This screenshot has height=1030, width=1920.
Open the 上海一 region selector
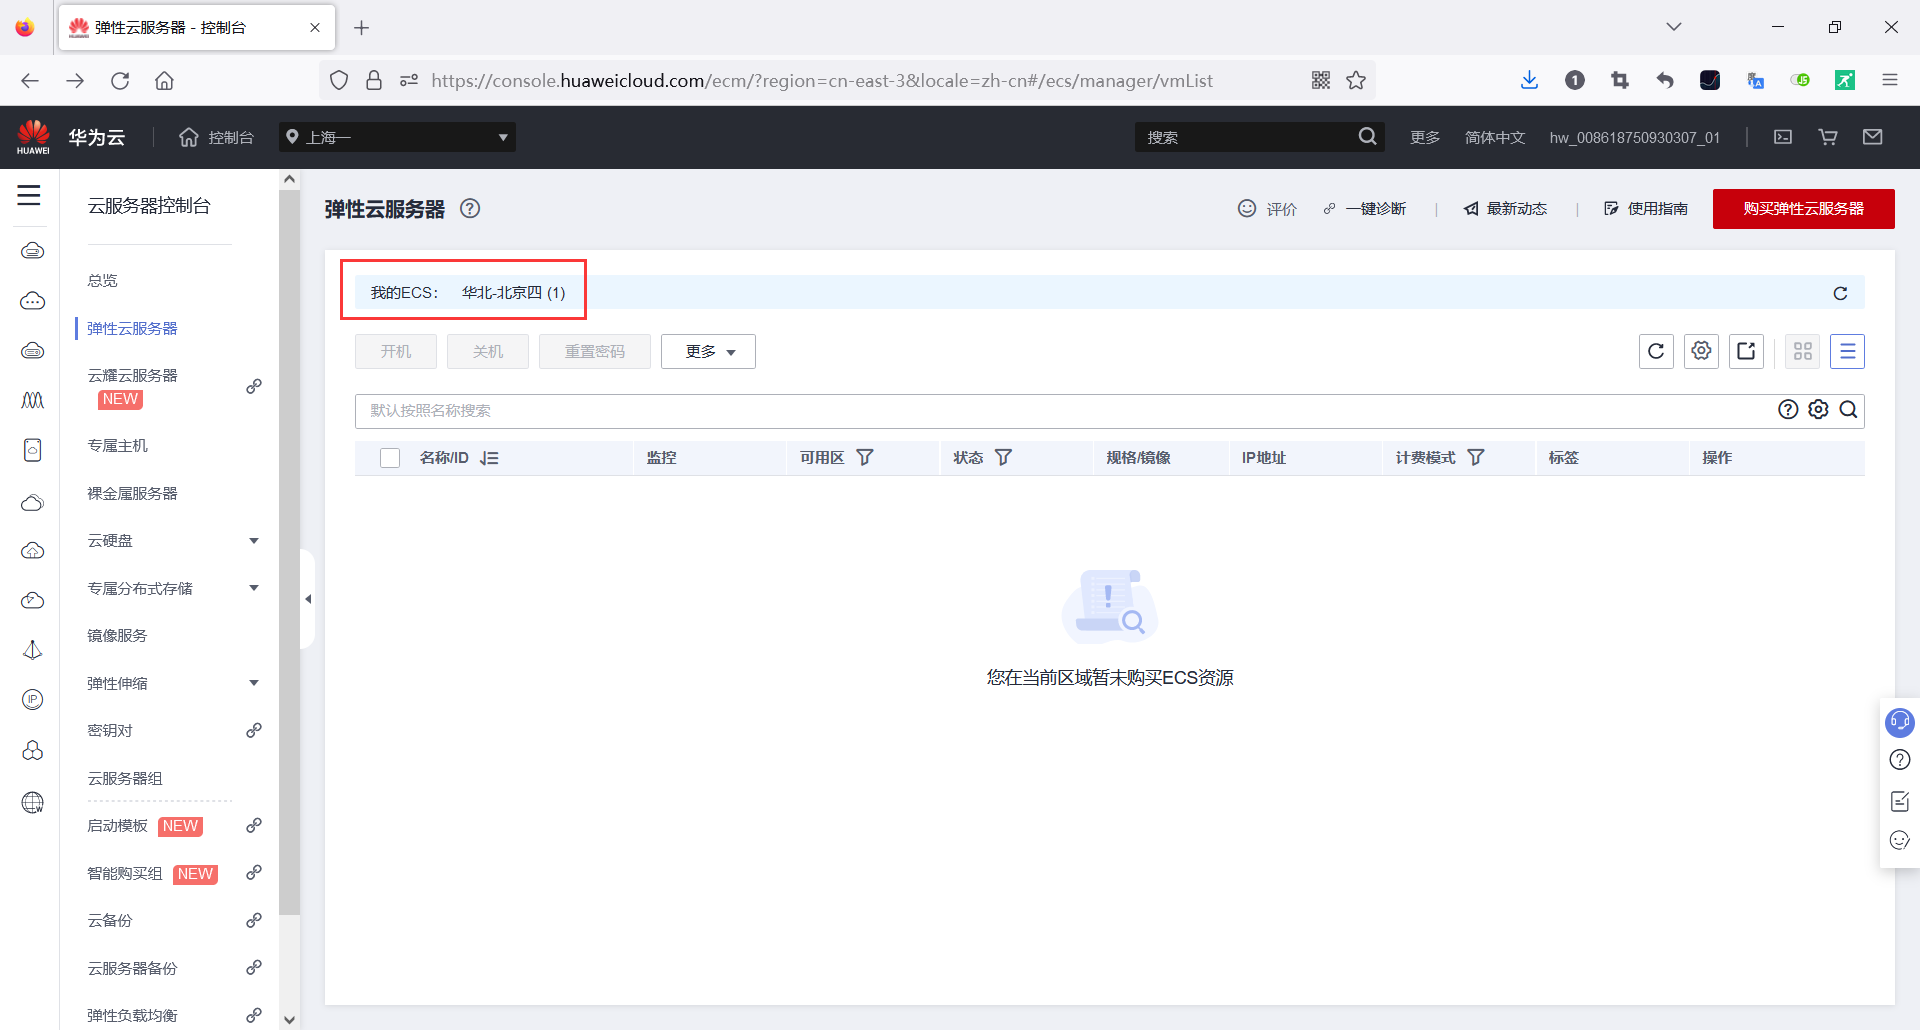pos(397,137)
